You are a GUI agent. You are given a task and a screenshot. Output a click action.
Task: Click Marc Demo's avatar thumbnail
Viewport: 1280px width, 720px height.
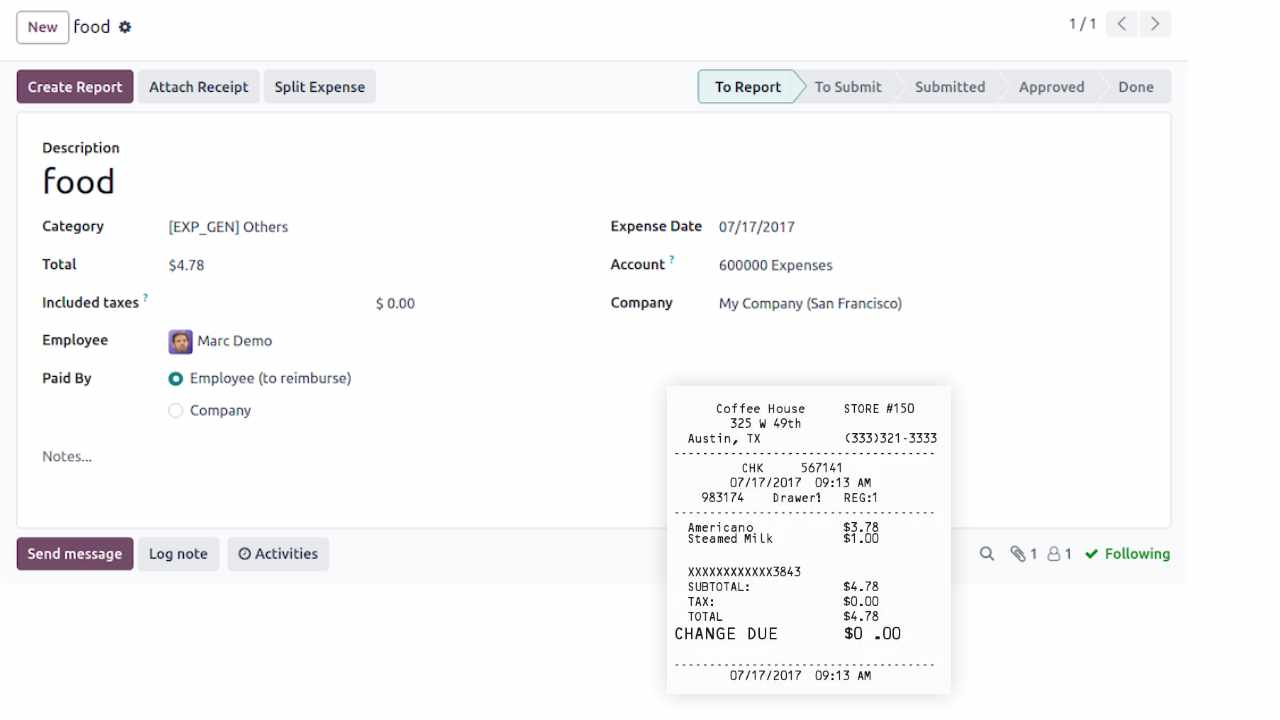(180, 341)
